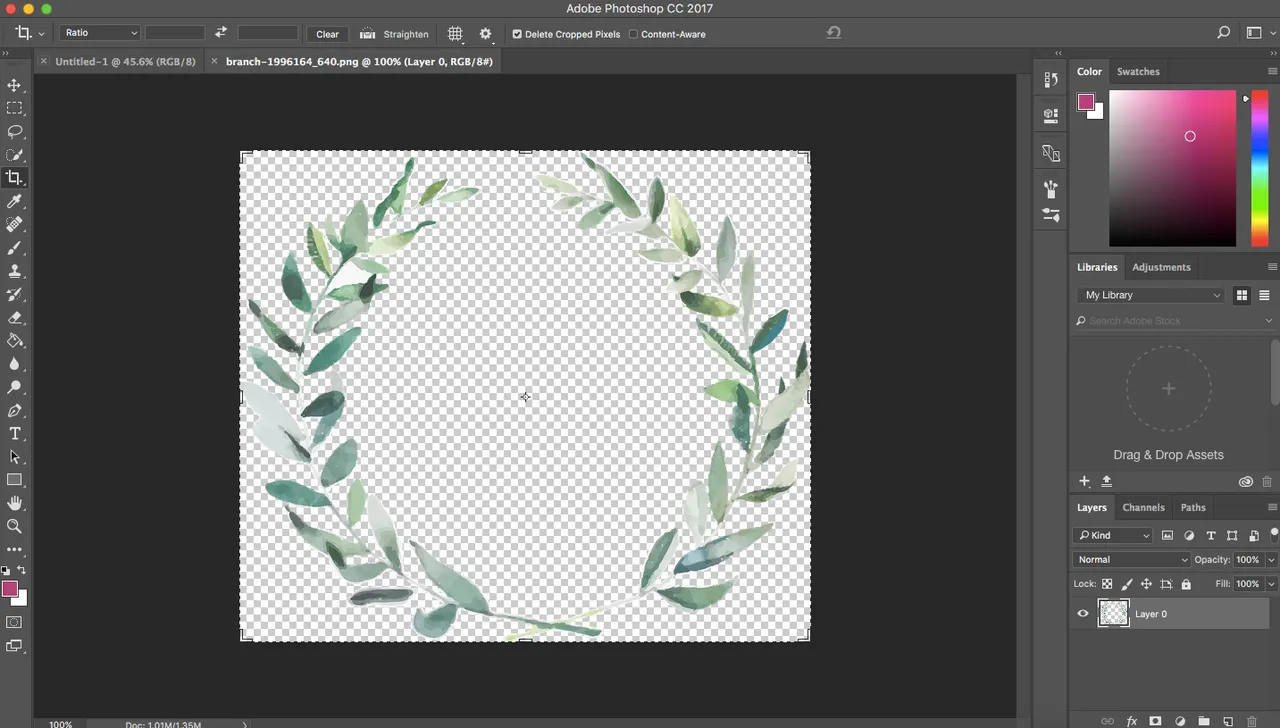This screenshot has height=728, width=1280.
Task: Change the screen mode
Action: click(14, 646)
